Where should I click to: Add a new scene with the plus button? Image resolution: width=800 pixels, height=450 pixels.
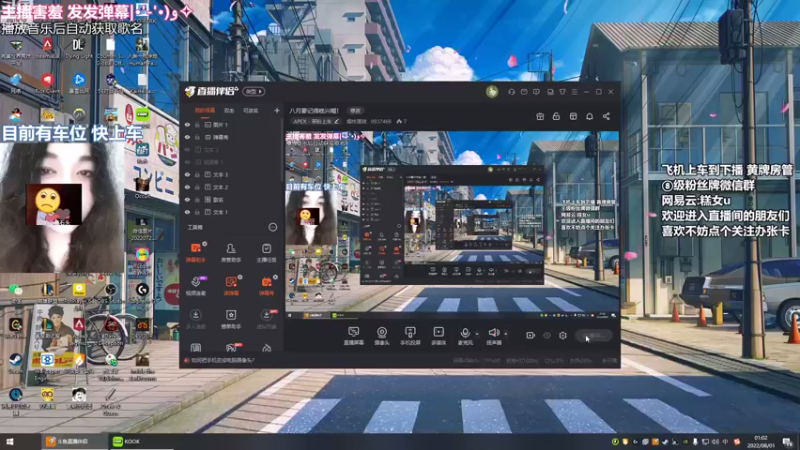(x=277, y=110)
